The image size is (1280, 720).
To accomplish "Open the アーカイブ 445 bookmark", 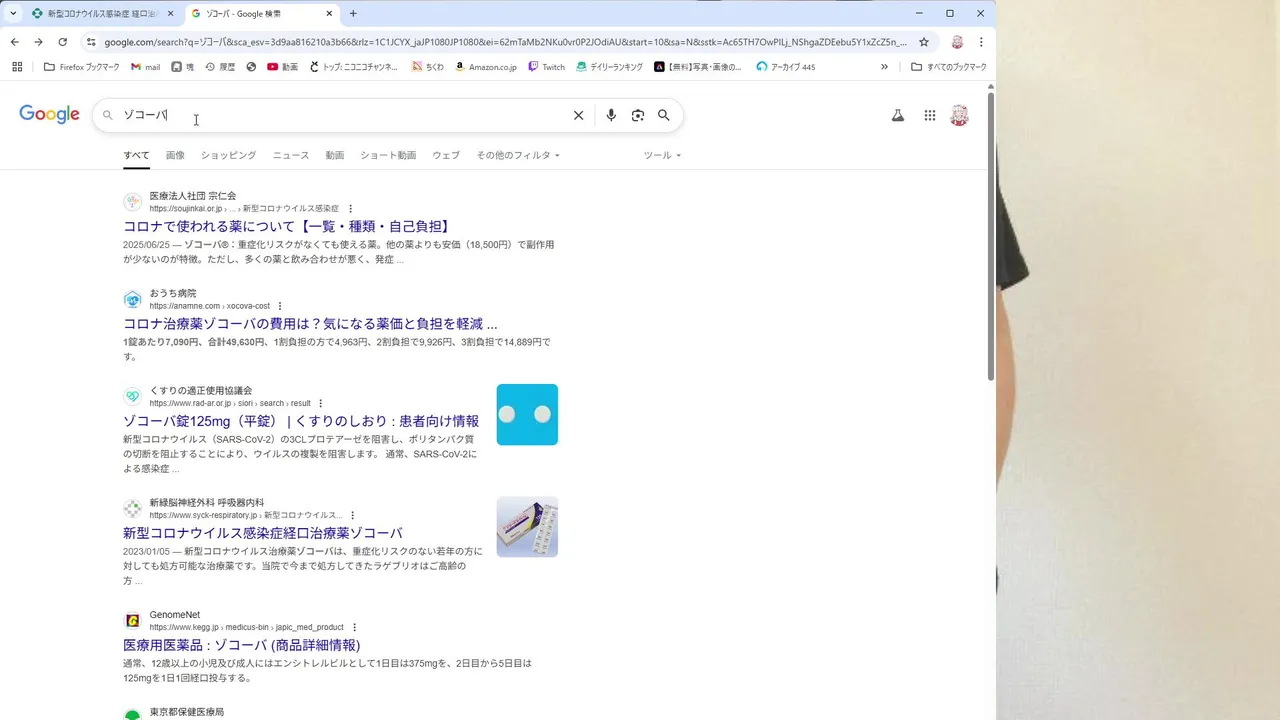I will pos(786,67).
